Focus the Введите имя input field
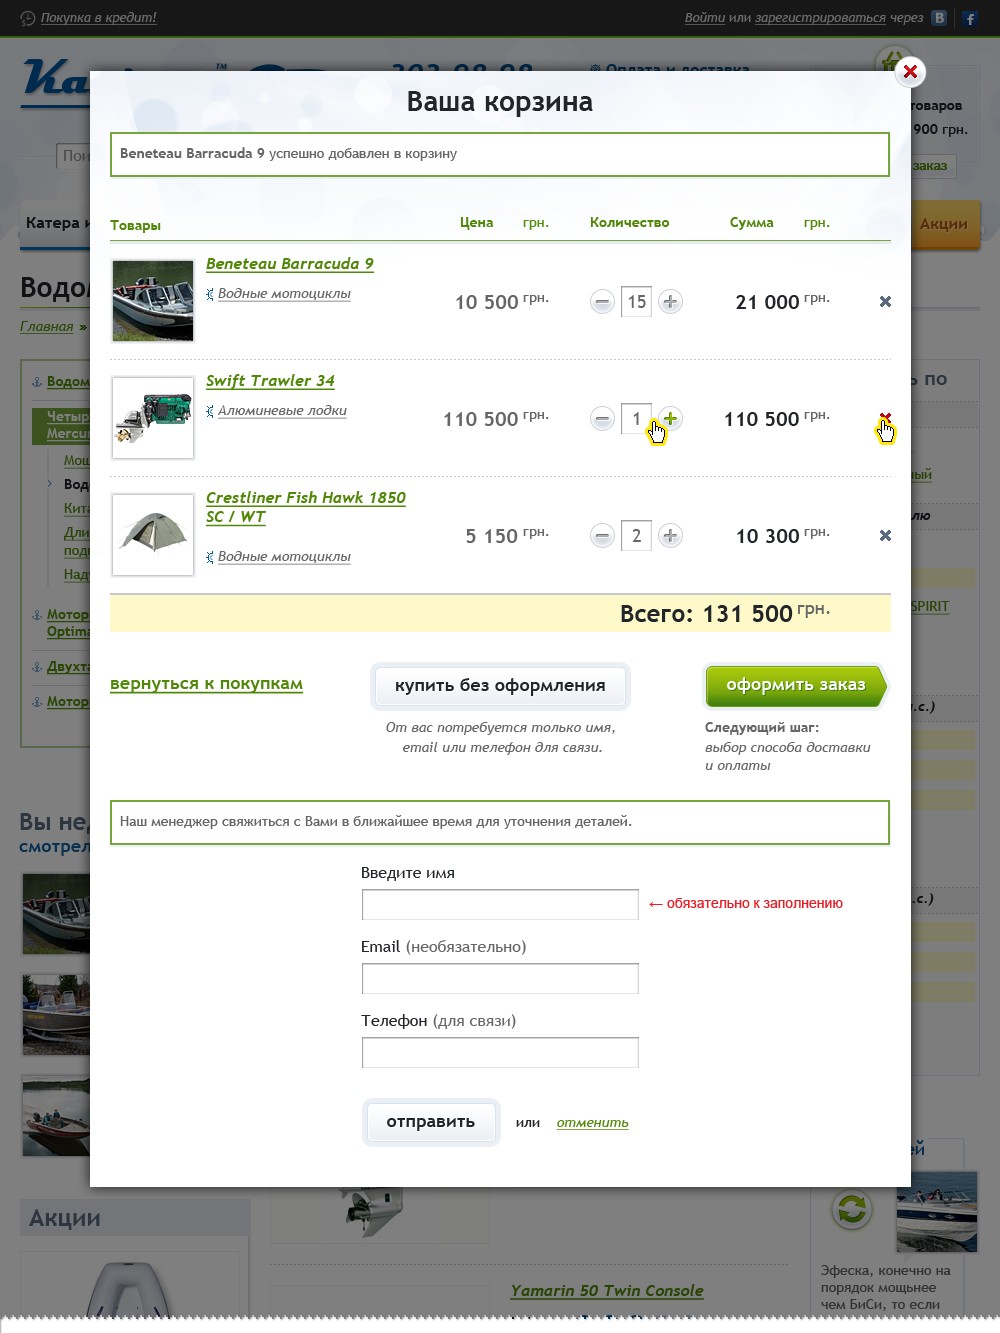 pyautogui.click(x=500, y=904)
